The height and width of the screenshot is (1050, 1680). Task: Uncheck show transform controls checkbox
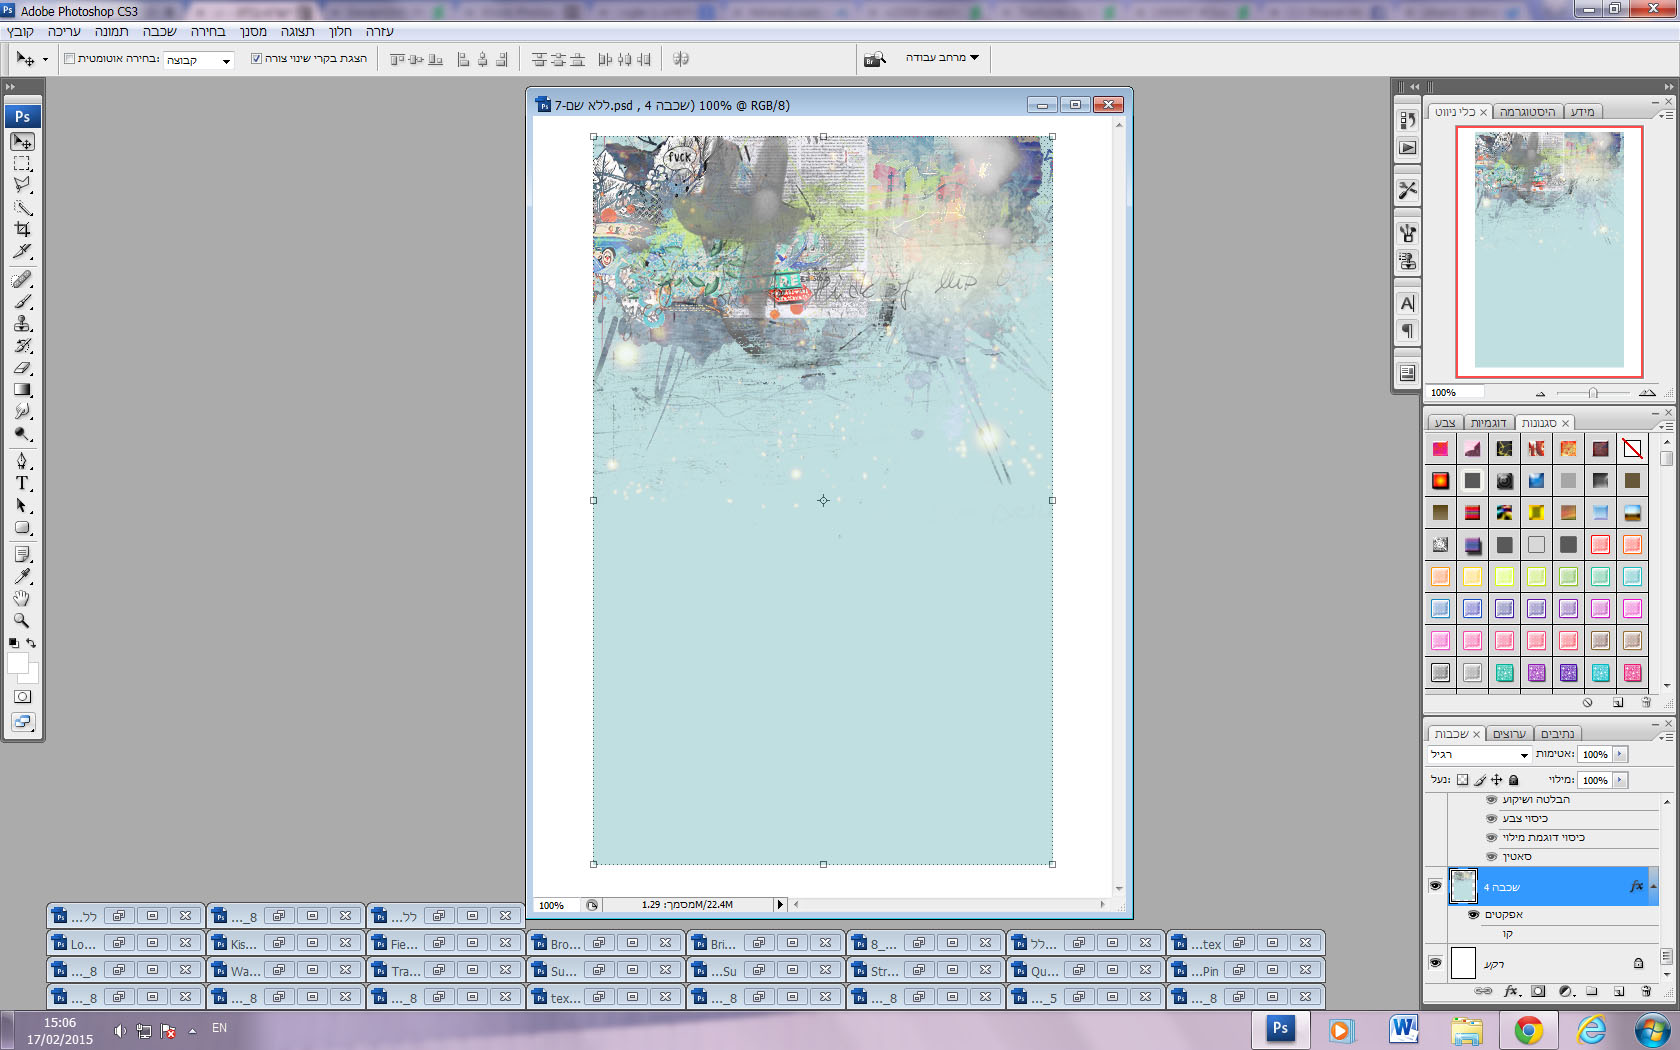coord(256,59)
